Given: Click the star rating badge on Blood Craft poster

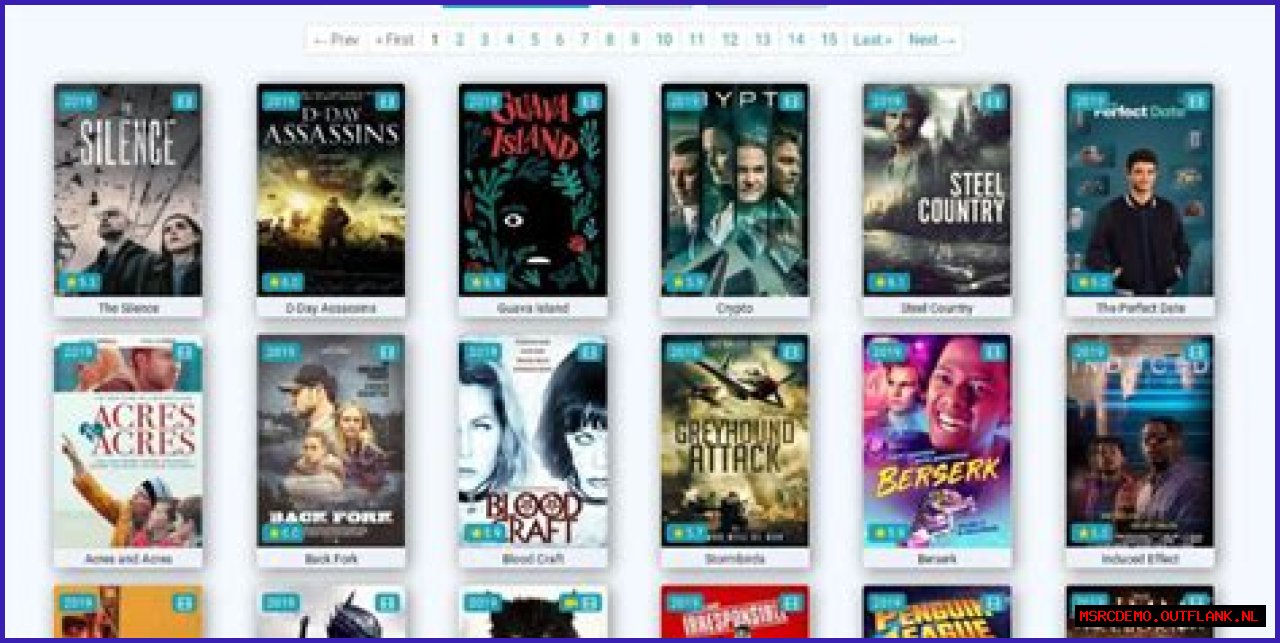Looking at the screenshot, I should [x=485, y=534].
